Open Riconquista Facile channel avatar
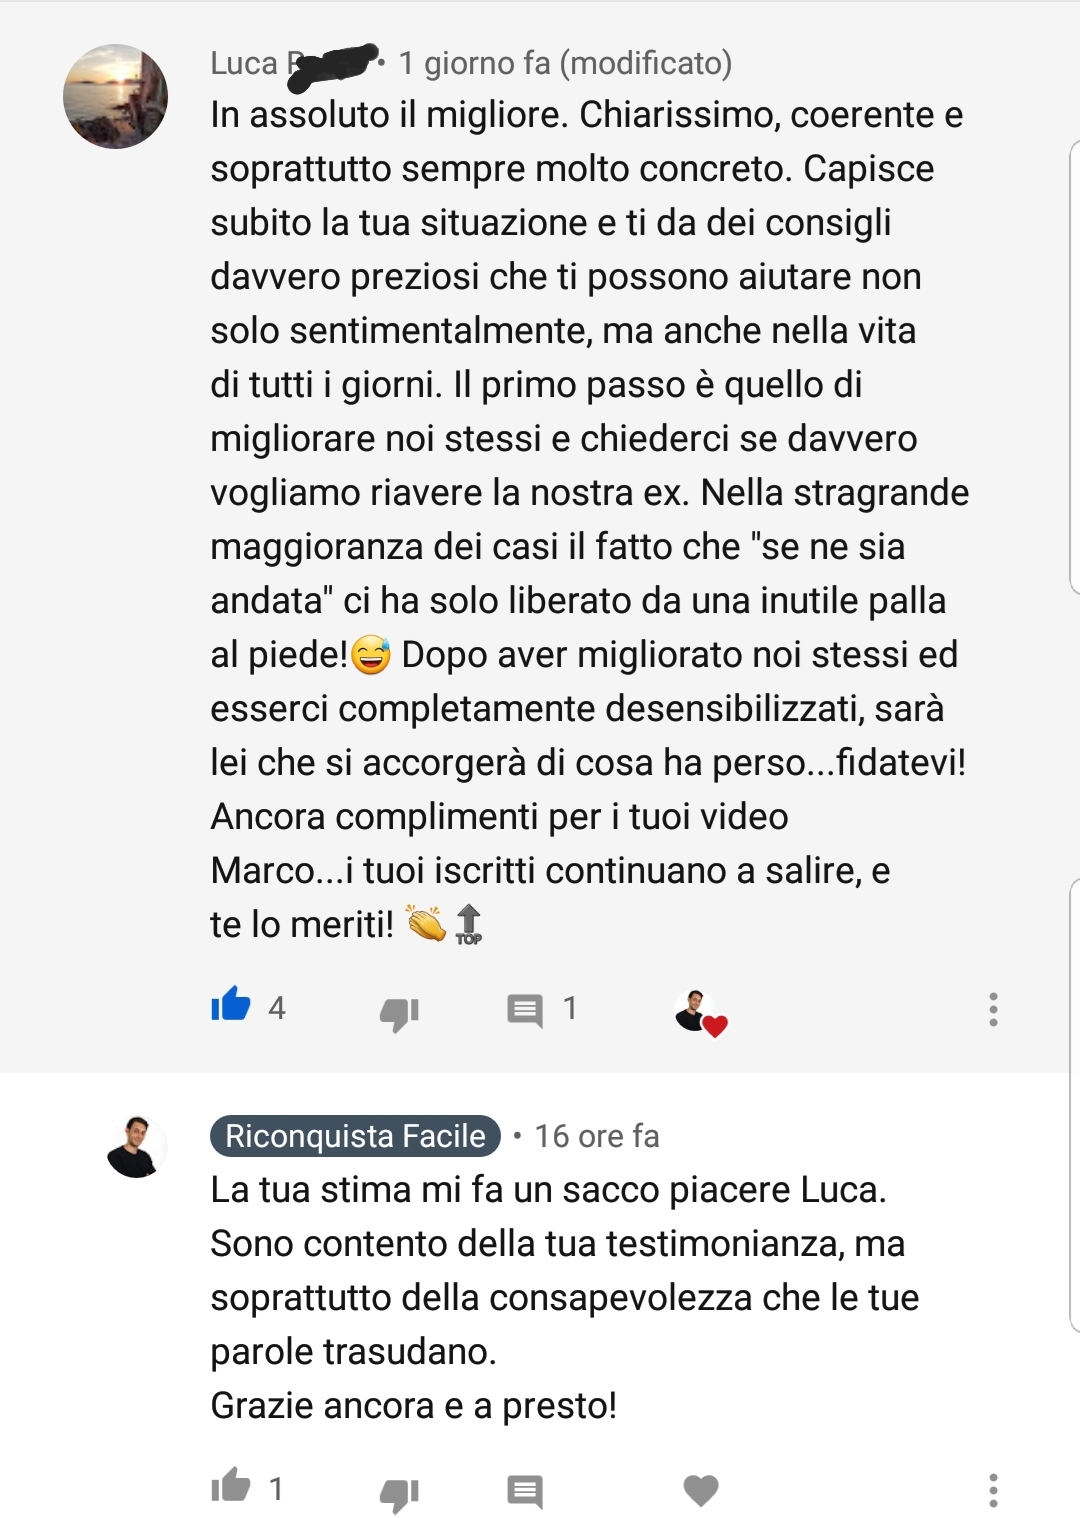This screenshot has width=1080, height=1518. (136, 1146)
